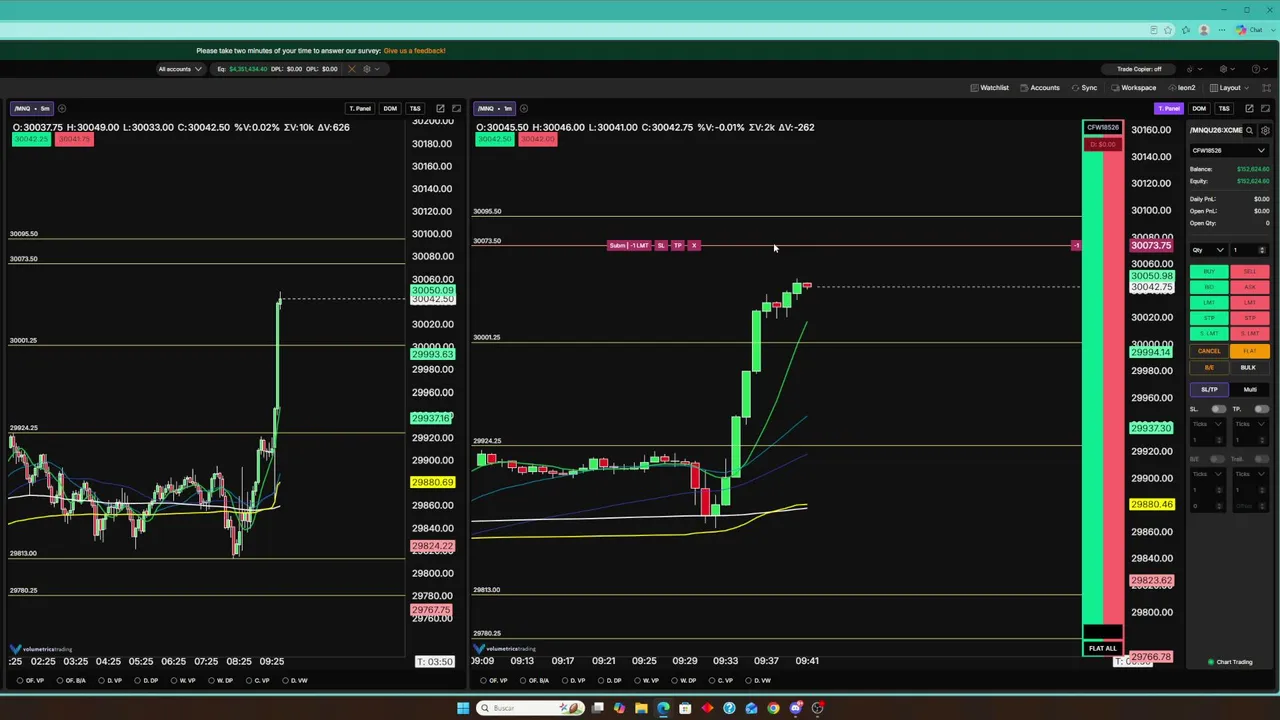Open T&S on the left chart
The height and width of the screenshot is (720, 1280).
(x=415, y=108)
